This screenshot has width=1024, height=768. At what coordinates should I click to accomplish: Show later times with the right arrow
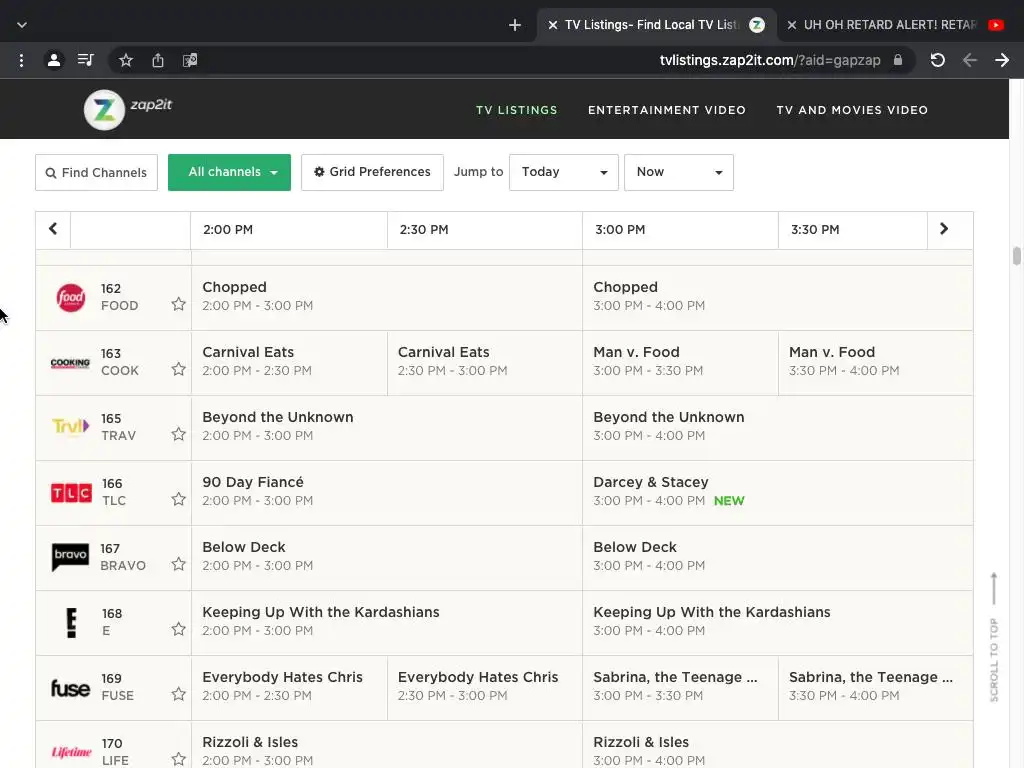[944, 229]
